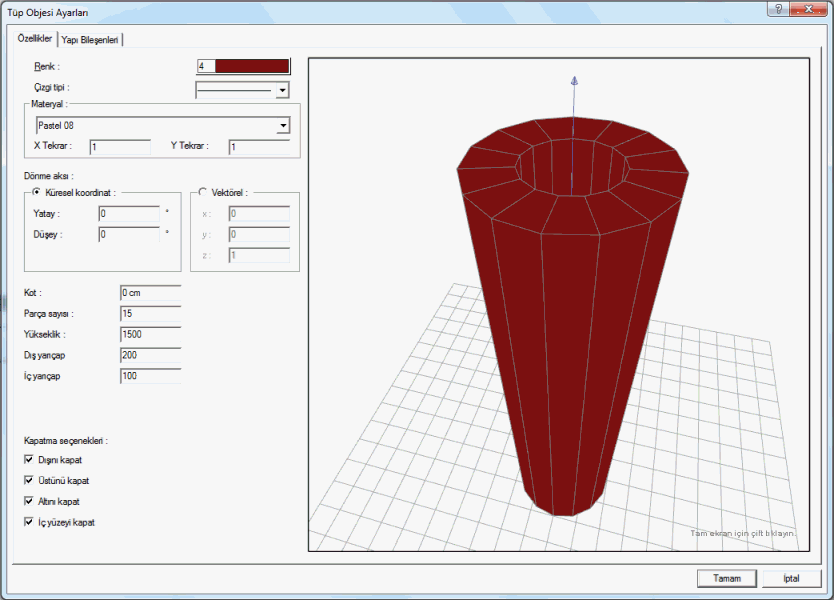Close the Tüp Objesi Ayarları dialog
The width and height of the screenshot is (834, 600).
coord(808,9)
